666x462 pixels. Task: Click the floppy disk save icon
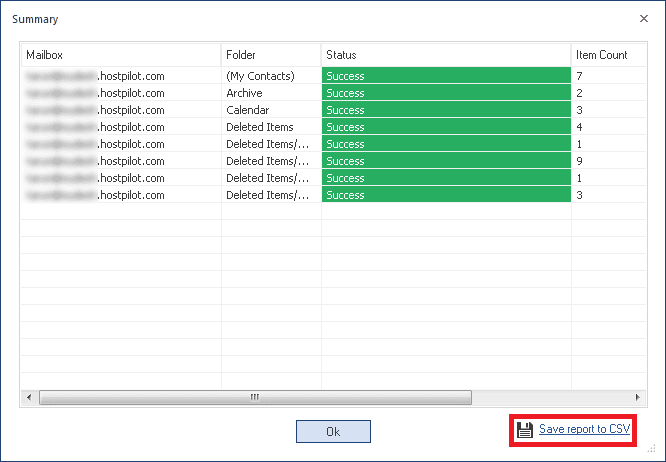pos(525,429)
